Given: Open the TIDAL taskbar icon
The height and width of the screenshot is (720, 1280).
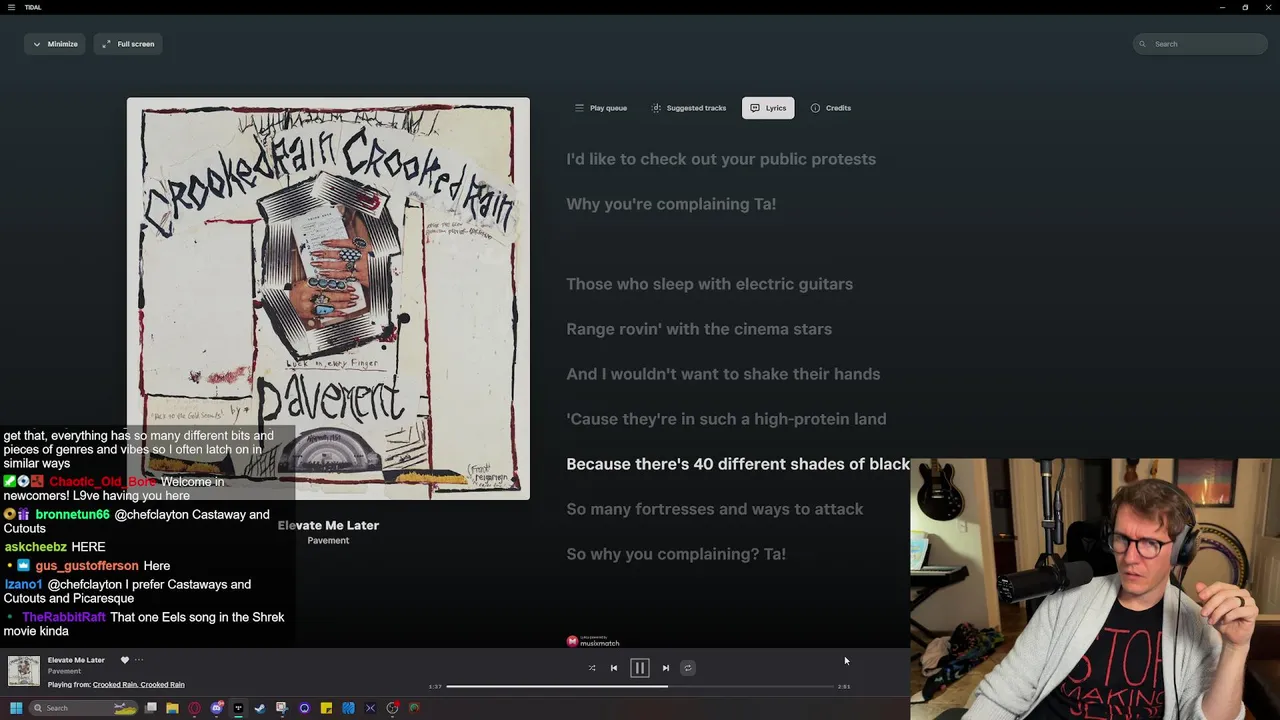Looking at the screenshot, I should pos(238,708).
